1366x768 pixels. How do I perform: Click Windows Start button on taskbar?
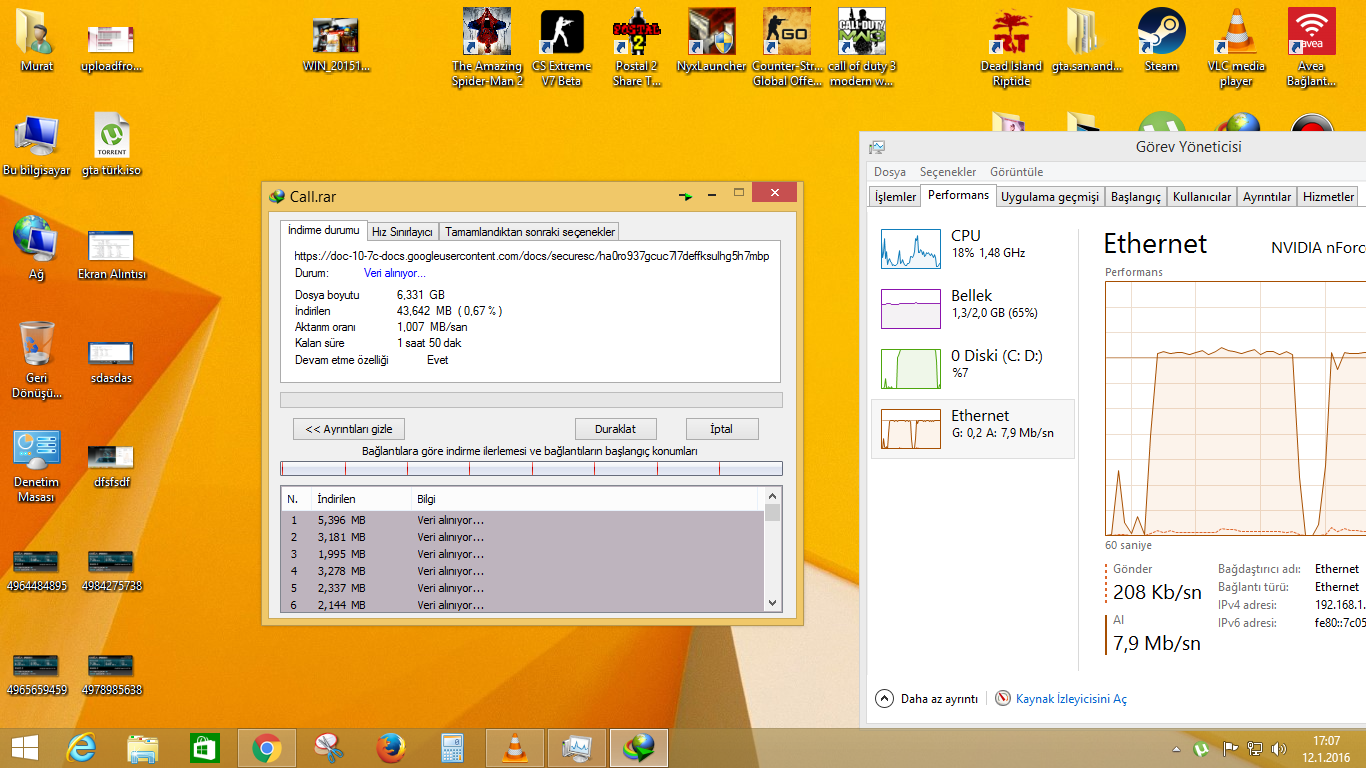pyautogui.click(x=25, y=748)
